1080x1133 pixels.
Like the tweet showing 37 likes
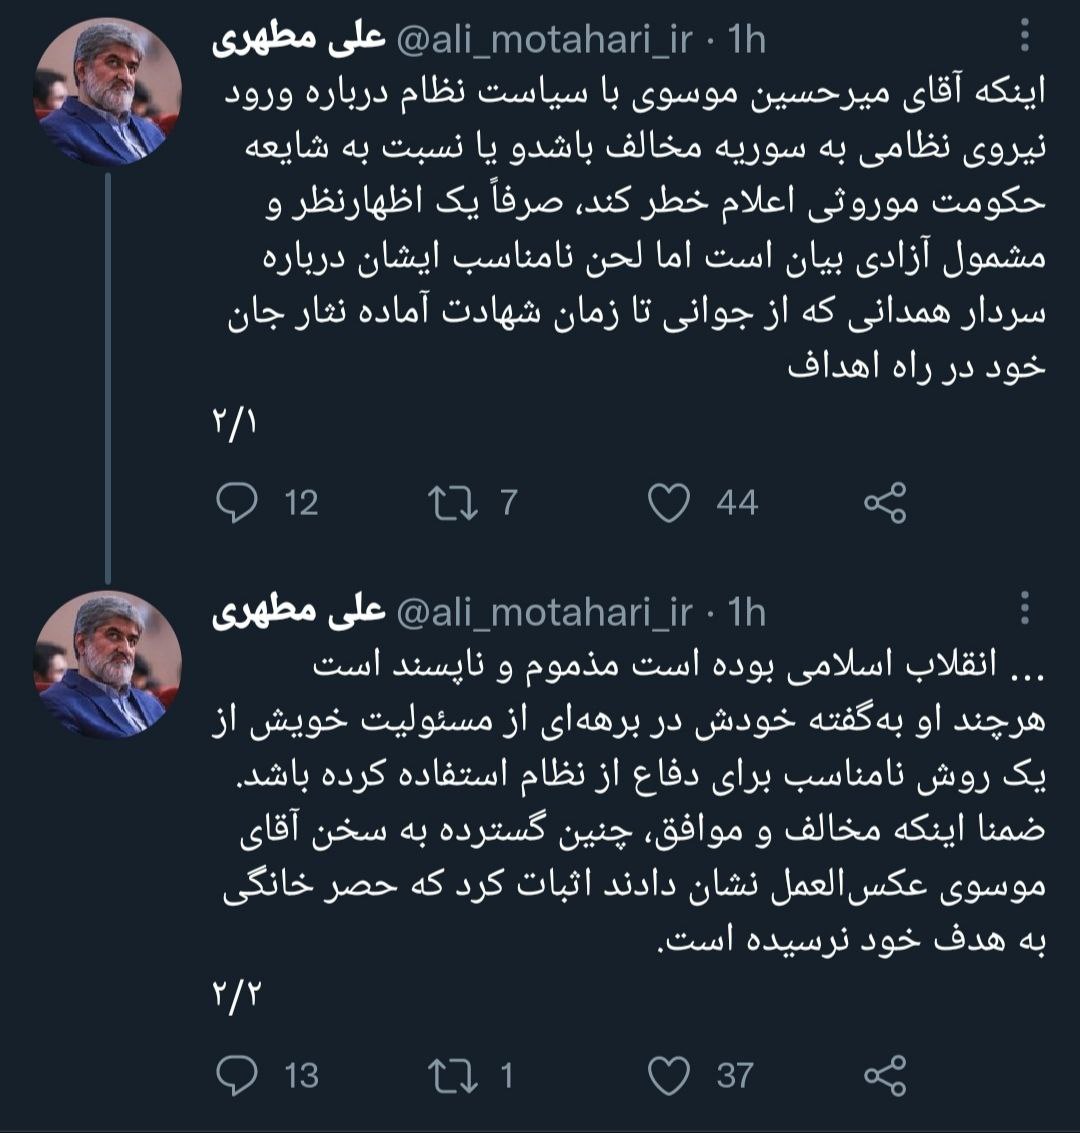(x=670, y=1075)
